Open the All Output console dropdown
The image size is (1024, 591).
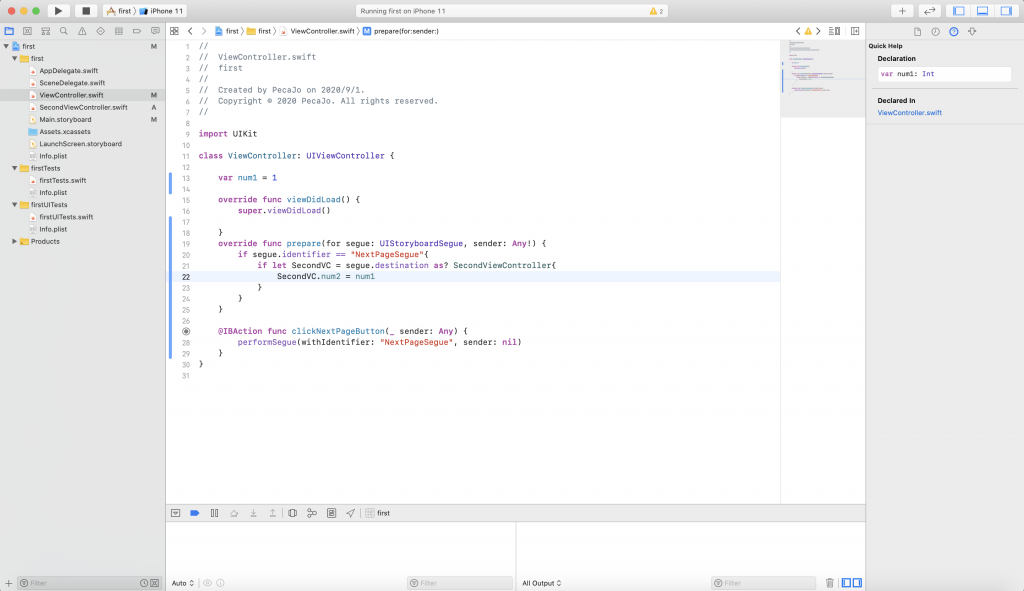tap(541, 583)
